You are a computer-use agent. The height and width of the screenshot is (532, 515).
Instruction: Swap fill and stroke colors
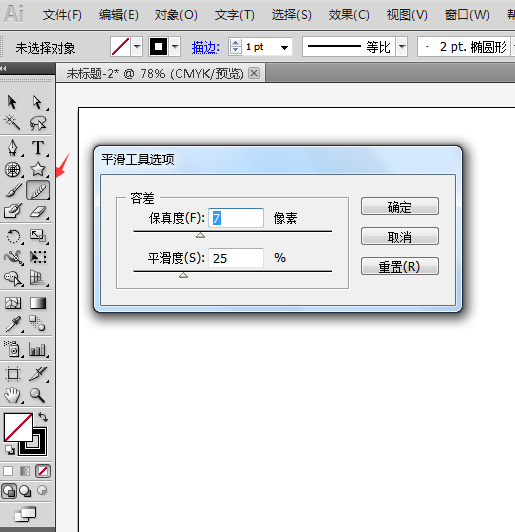[x=43, y=417]
